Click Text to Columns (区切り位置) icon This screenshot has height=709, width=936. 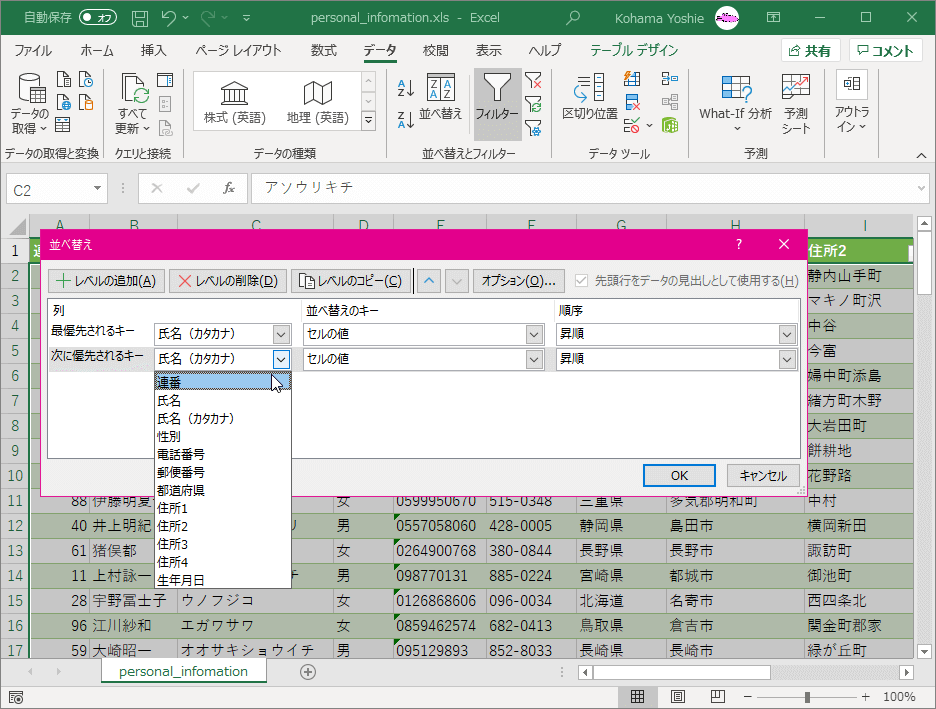589,98
